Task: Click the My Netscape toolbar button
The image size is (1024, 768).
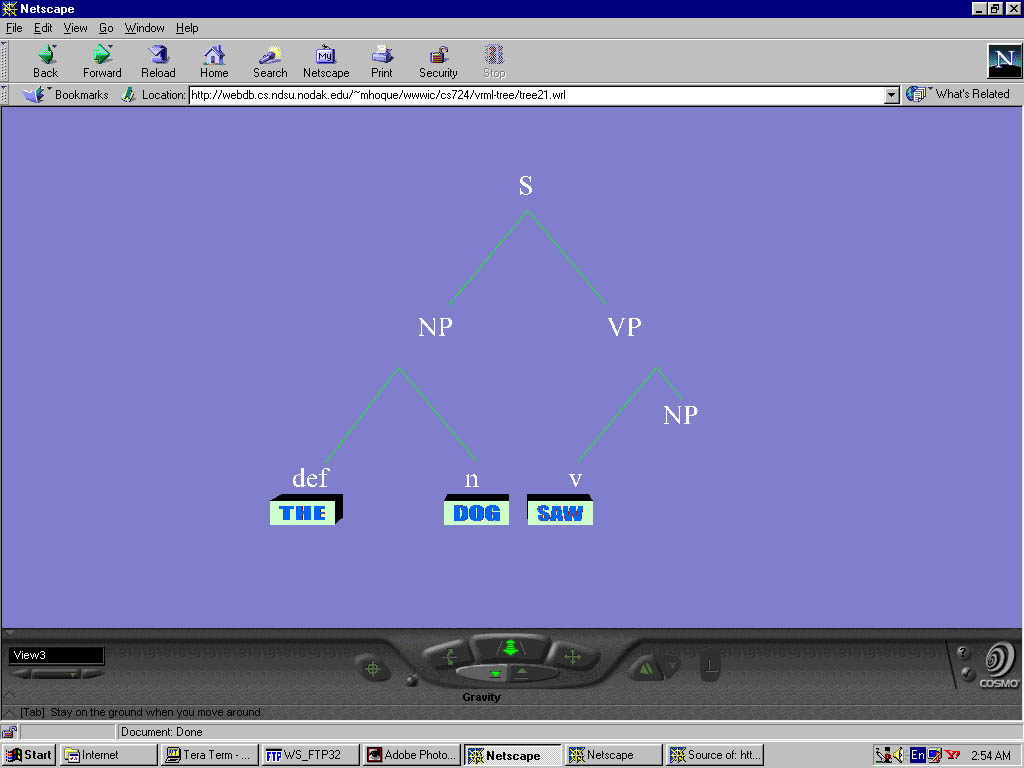Action: 326,61
